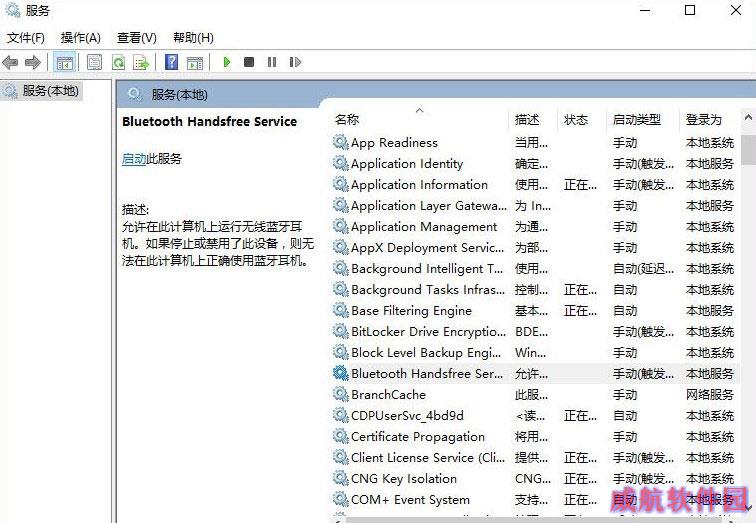This screenshot has height=523, width=756.
Task: Click the gear icon beside App Readiness
Action: pos(340,142)
